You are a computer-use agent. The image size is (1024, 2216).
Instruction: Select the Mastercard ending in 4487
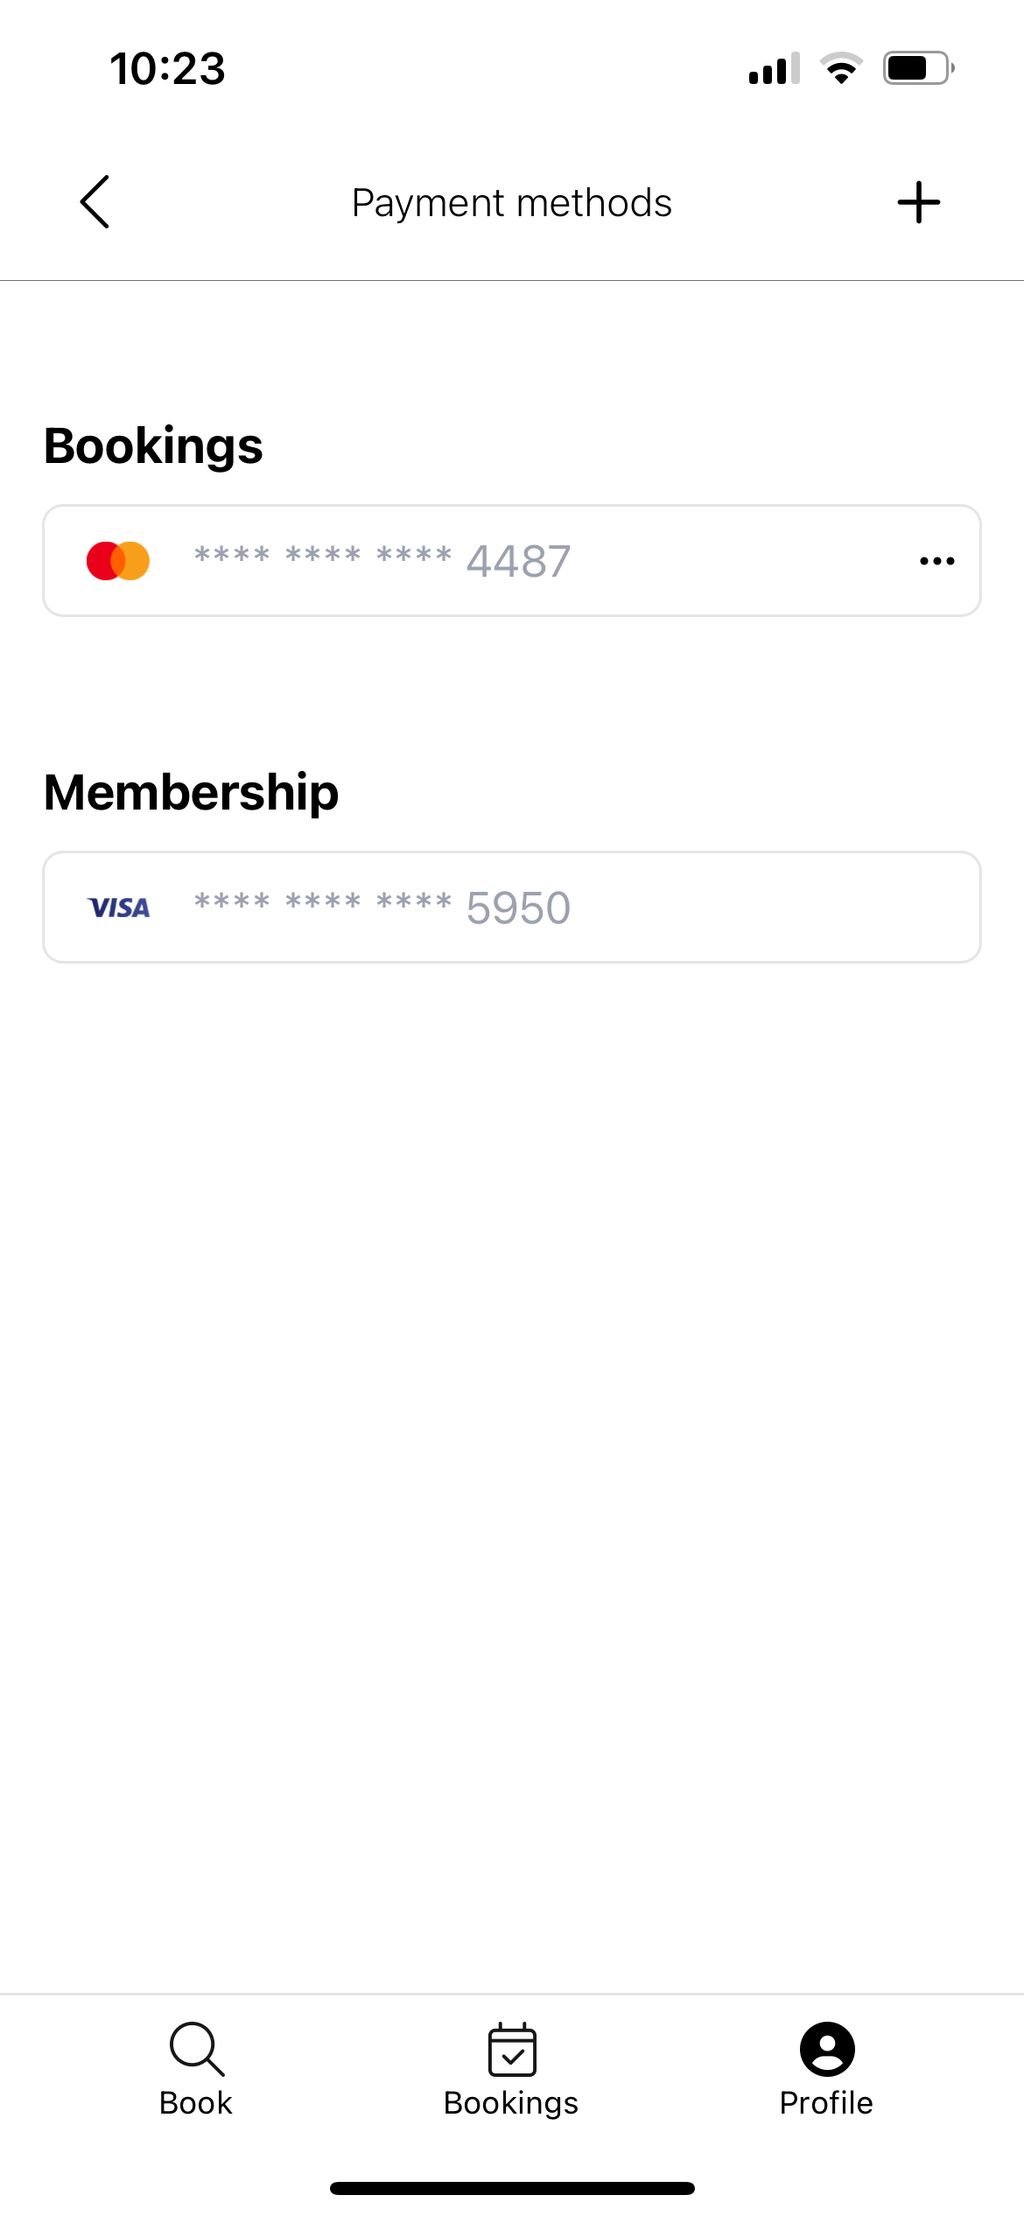tap(512, 561)
